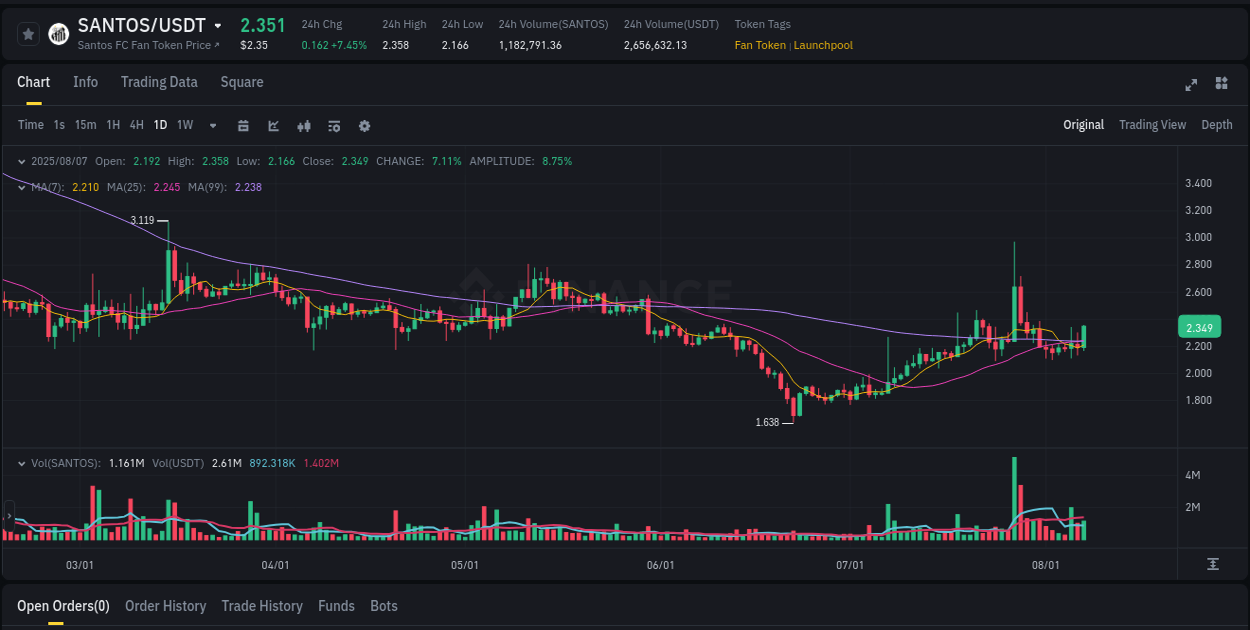Image resolution: width=1250 pixels, height=630 pixels.
Task: Open the Order History tab
Action: tap(165, 606)
